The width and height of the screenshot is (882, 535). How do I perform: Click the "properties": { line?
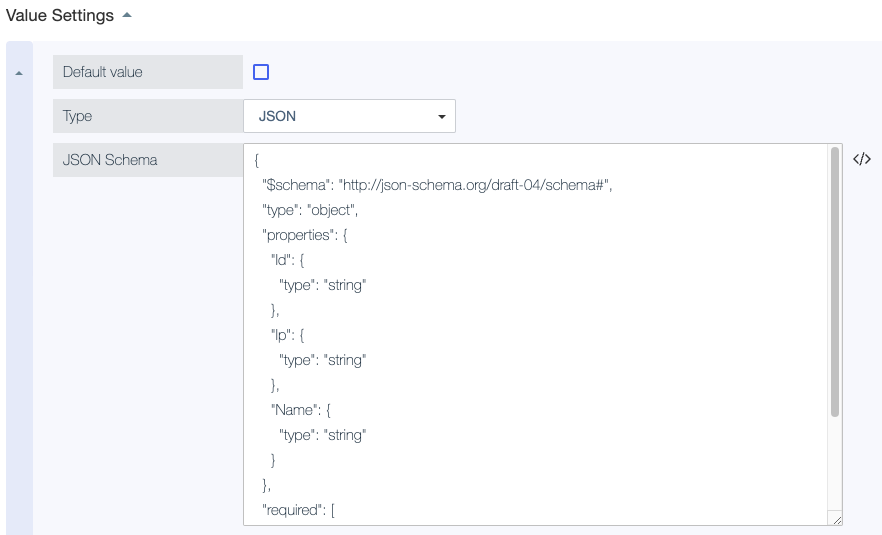click(x=305, y=235)
